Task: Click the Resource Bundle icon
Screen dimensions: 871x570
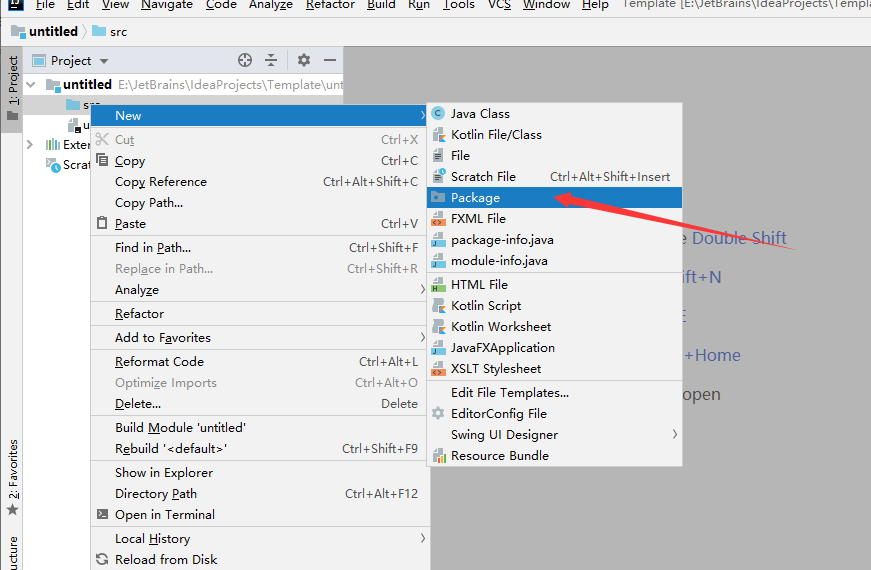Action: [438, 456]
